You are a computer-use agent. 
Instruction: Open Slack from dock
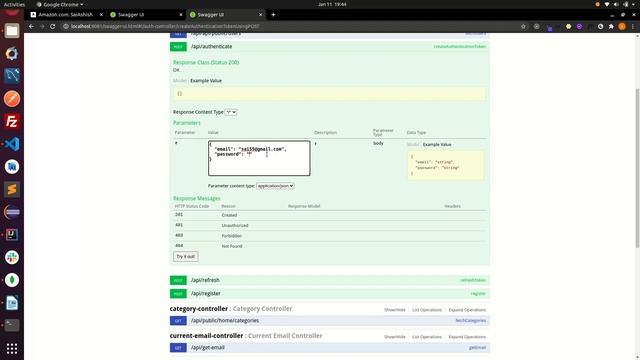(12, 257)
